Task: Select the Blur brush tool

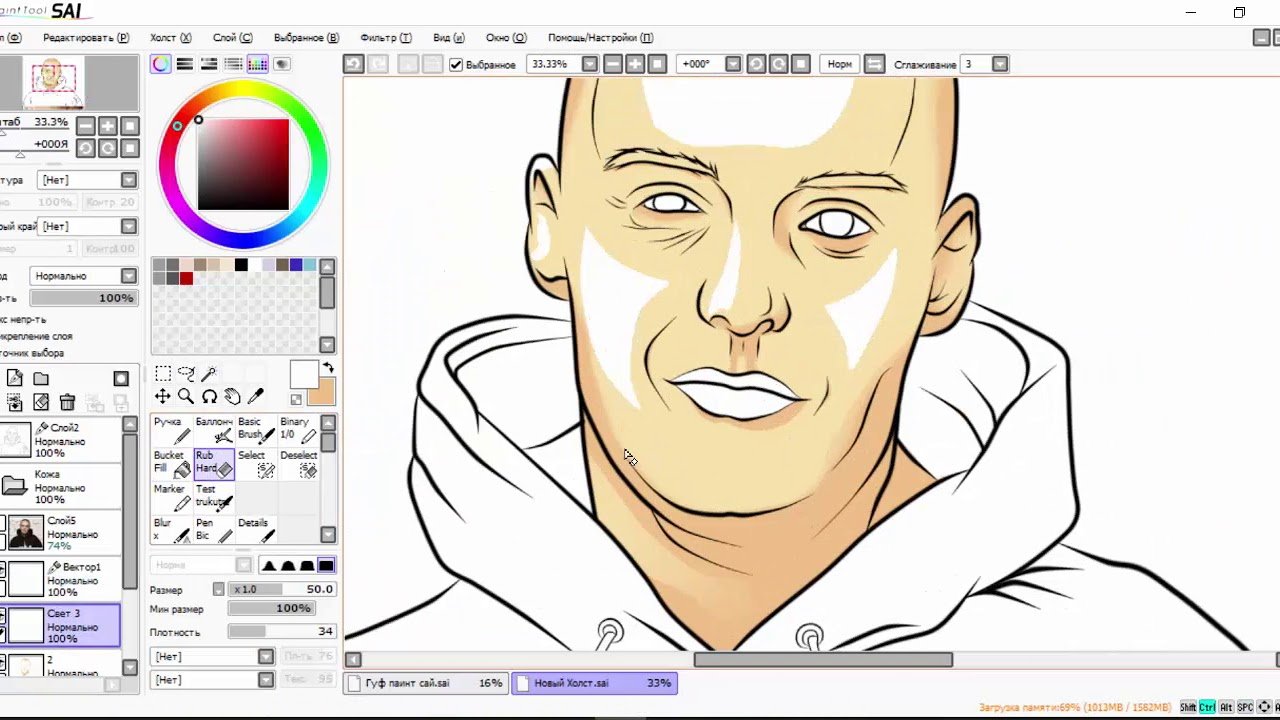Action: tap(172, 530)
